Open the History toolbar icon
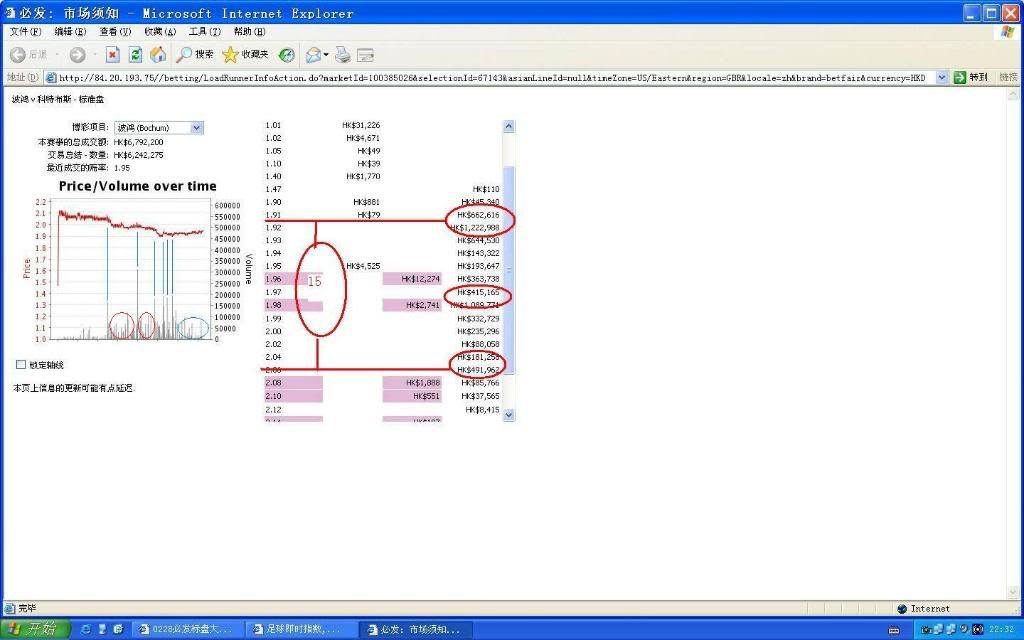1024x640 pixels. pyautogui.click(x=287, y=55)
